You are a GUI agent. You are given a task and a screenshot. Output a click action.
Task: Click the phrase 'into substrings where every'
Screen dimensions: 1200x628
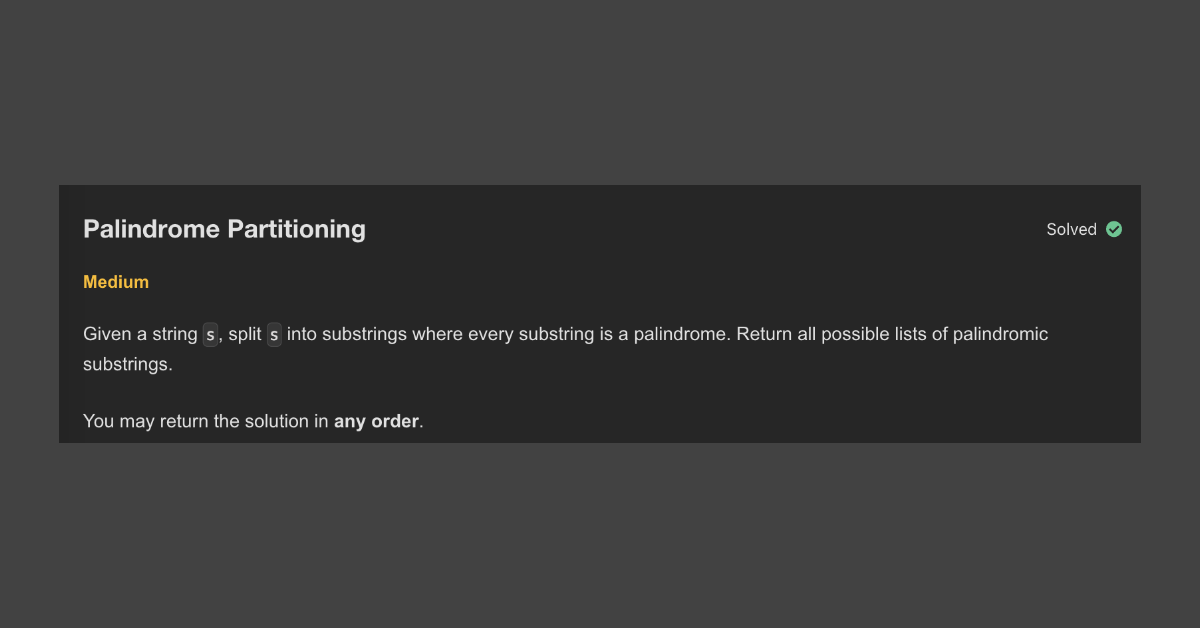[400, 334]
